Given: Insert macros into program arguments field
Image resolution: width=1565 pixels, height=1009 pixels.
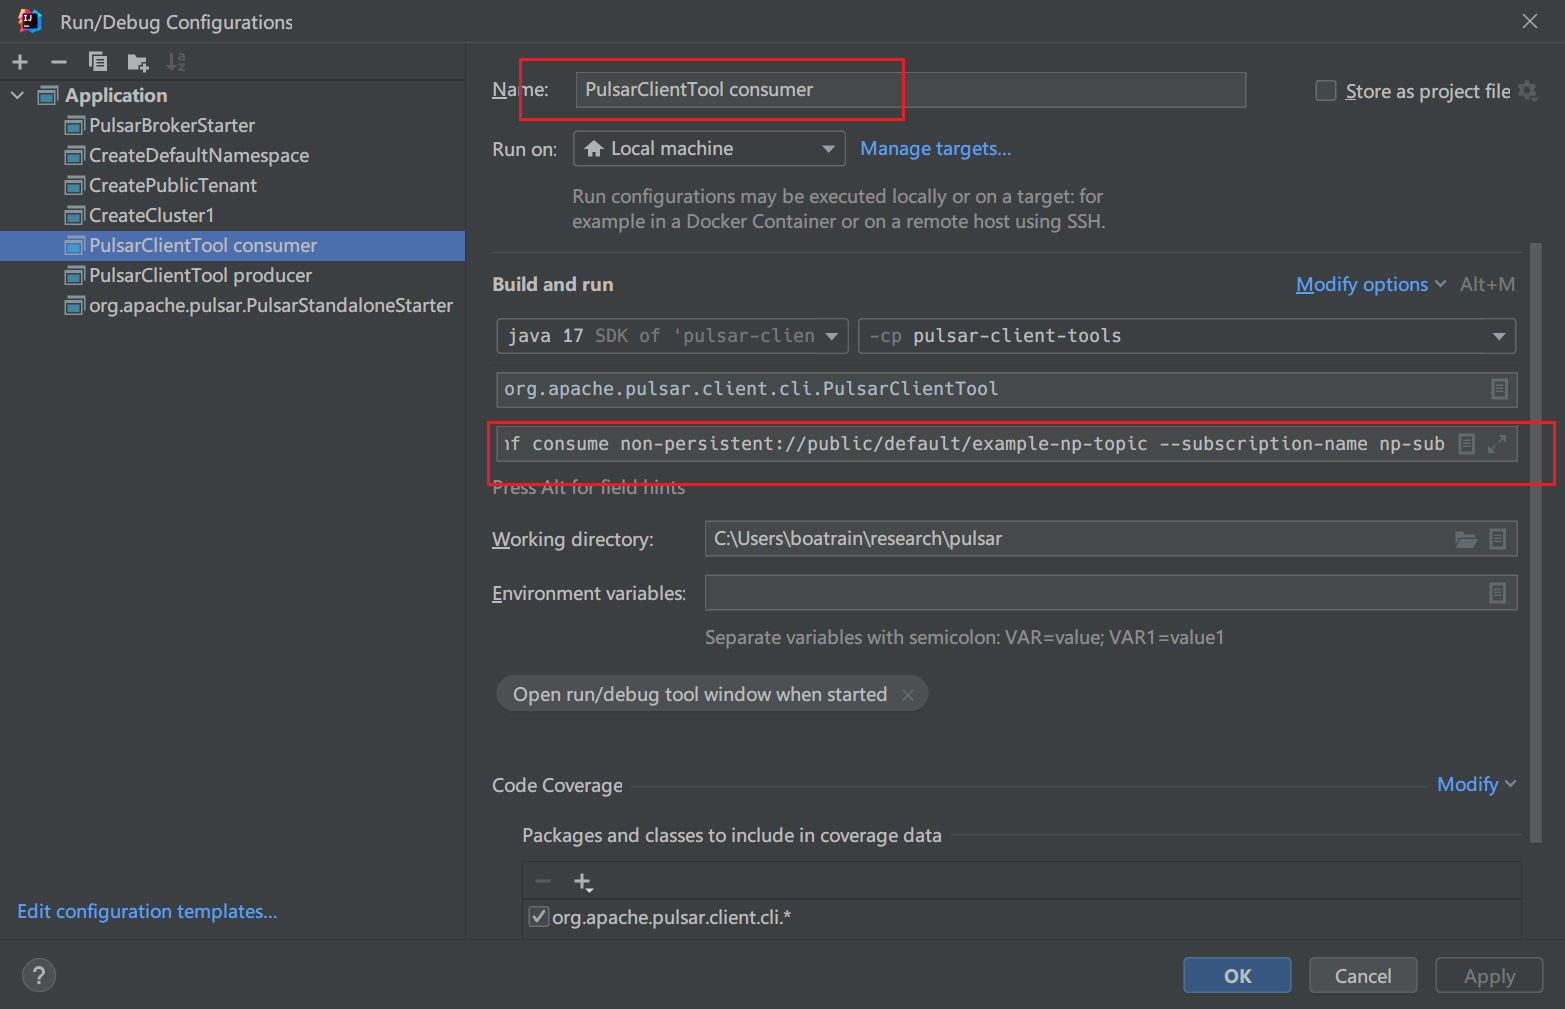Looking at the screenshot, I should click(1467, 444).
